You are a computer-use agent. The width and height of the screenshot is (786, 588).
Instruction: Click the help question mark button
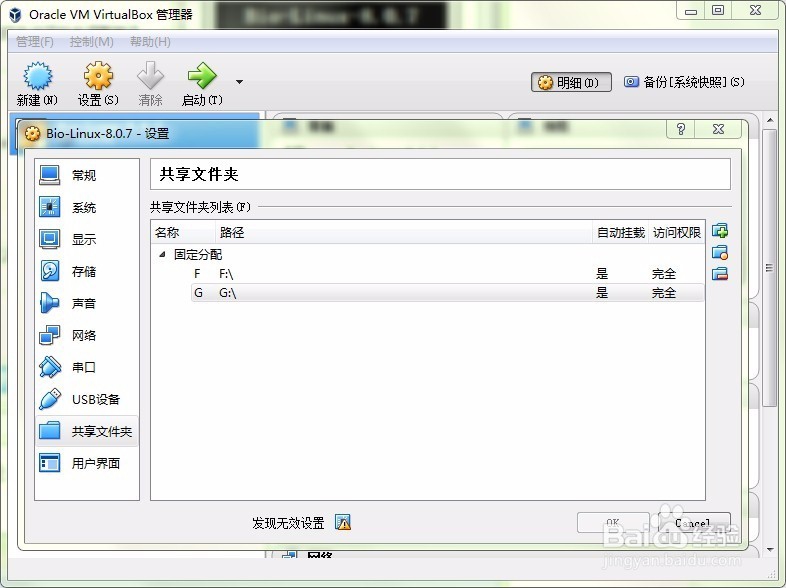pyautogui.click(x=680, y=129)
